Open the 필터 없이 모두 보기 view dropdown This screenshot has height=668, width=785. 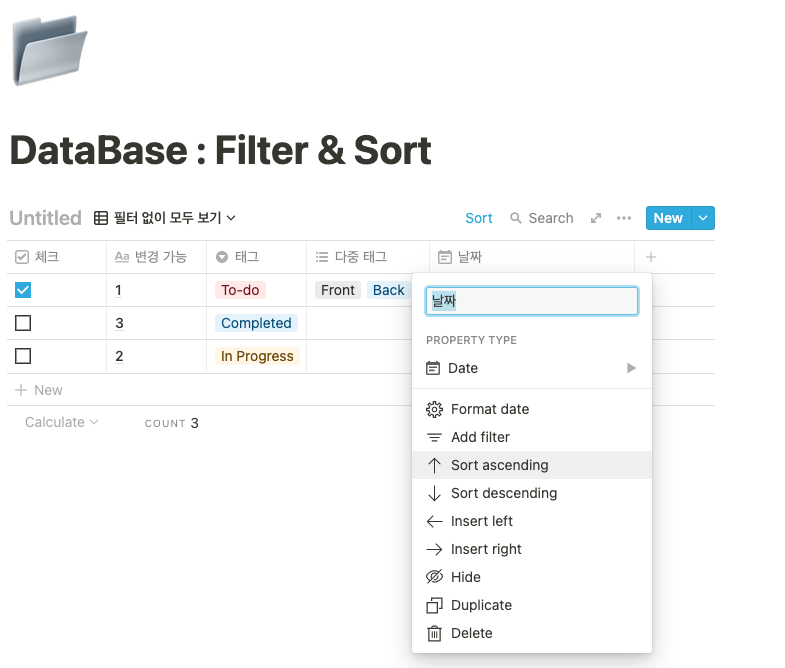(165, 218)
